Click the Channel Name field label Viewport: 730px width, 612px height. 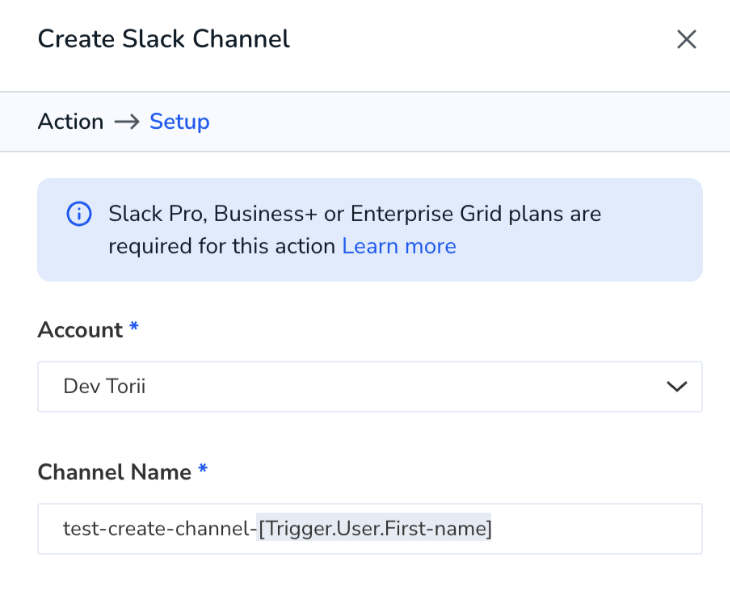[115, 472]
